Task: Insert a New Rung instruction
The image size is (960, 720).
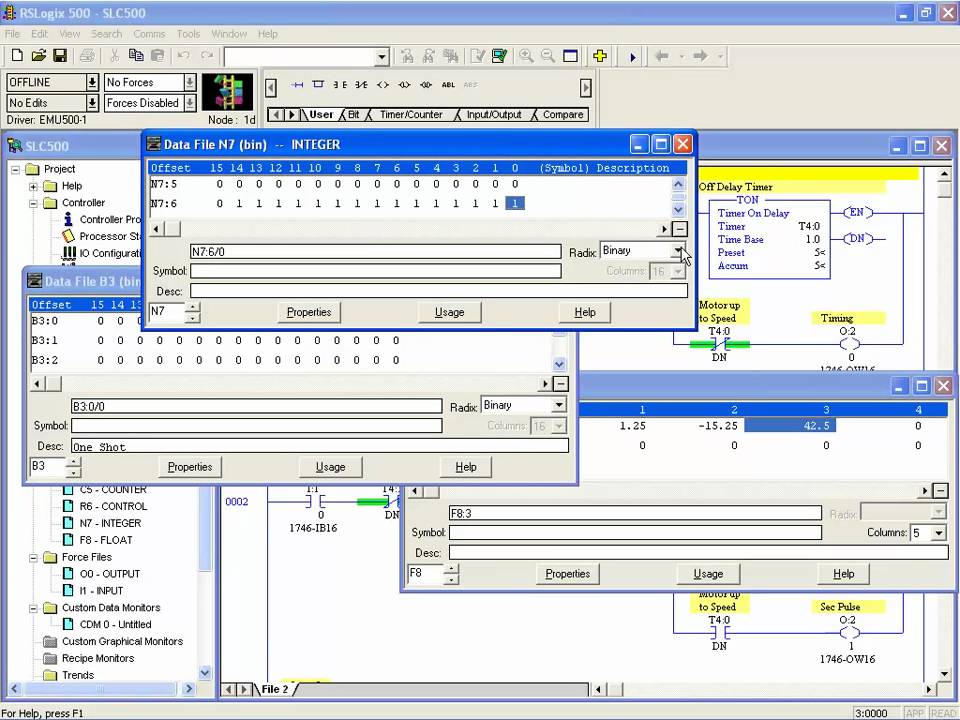Action: (297, 85)
